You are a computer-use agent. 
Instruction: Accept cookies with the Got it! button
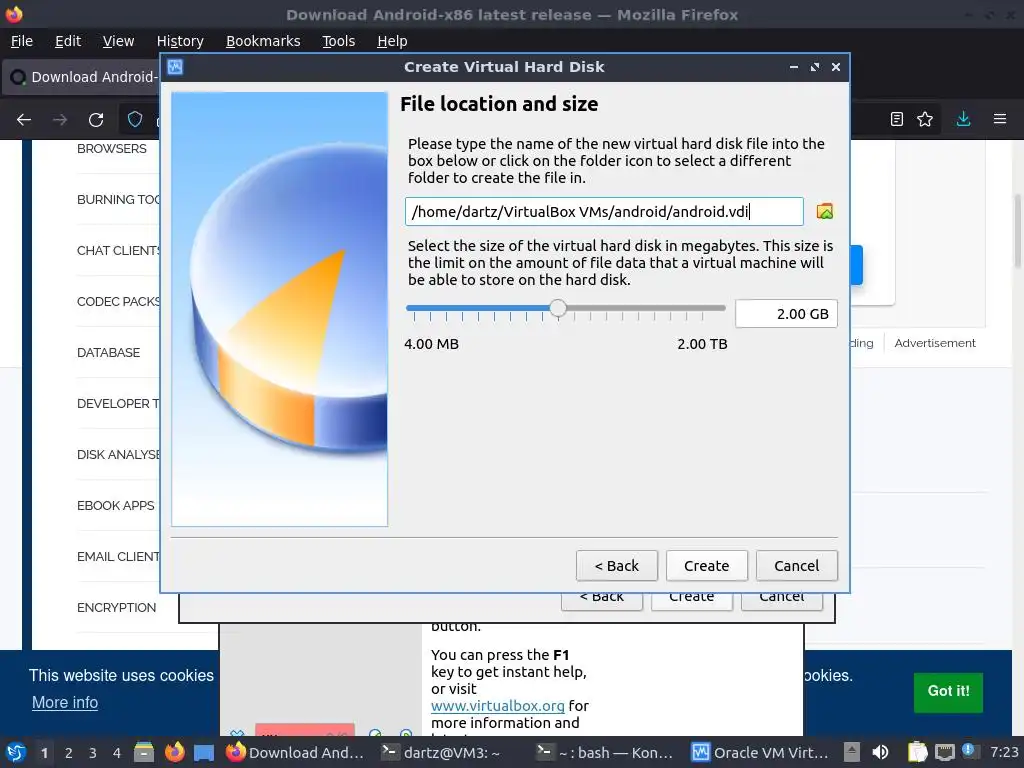click(948, 692)
